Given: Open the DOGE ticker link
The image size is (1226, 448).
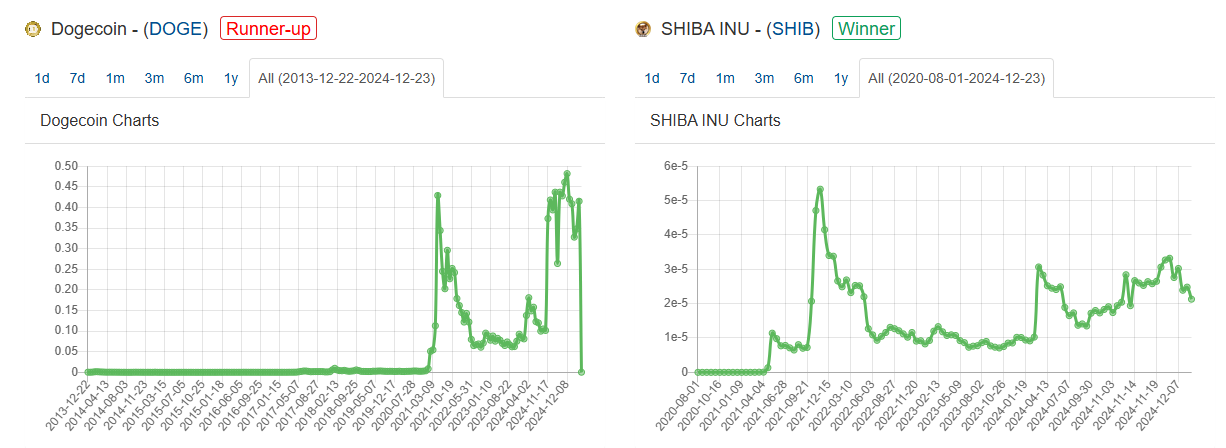Looking at the screenshot, I should point(174,29).
